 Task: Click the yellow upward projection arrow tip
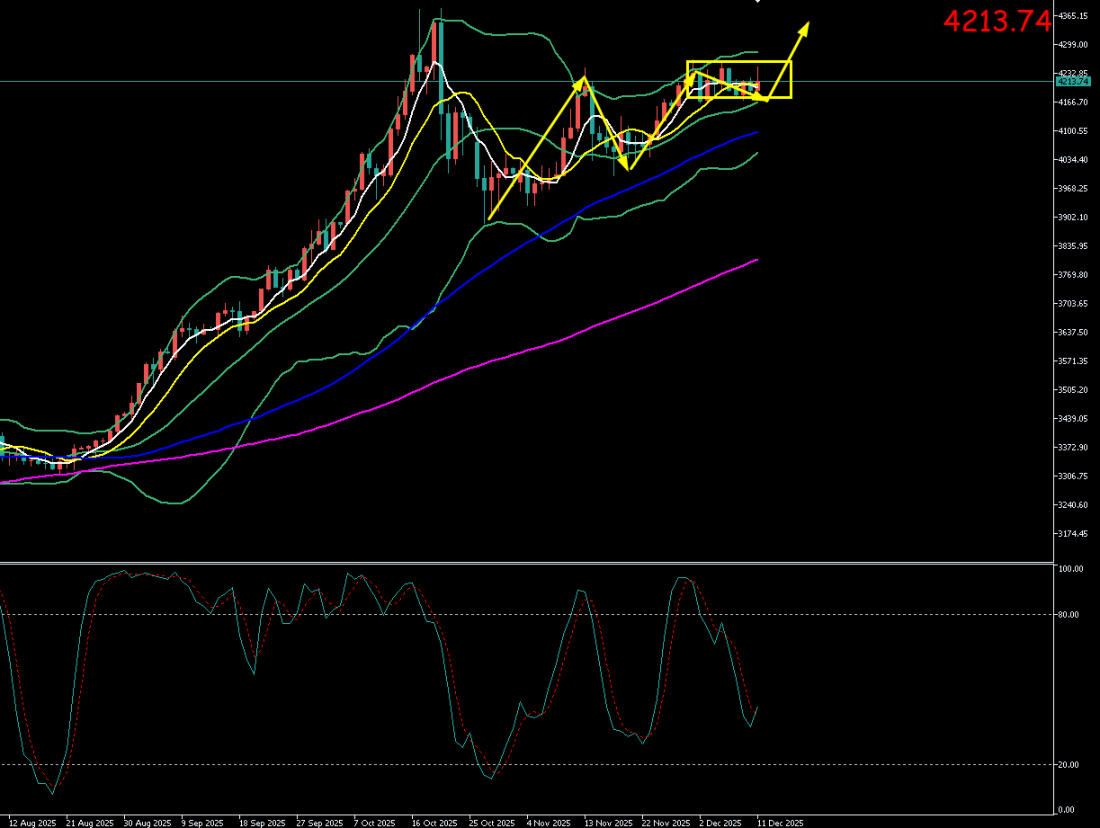click(806, 23)
